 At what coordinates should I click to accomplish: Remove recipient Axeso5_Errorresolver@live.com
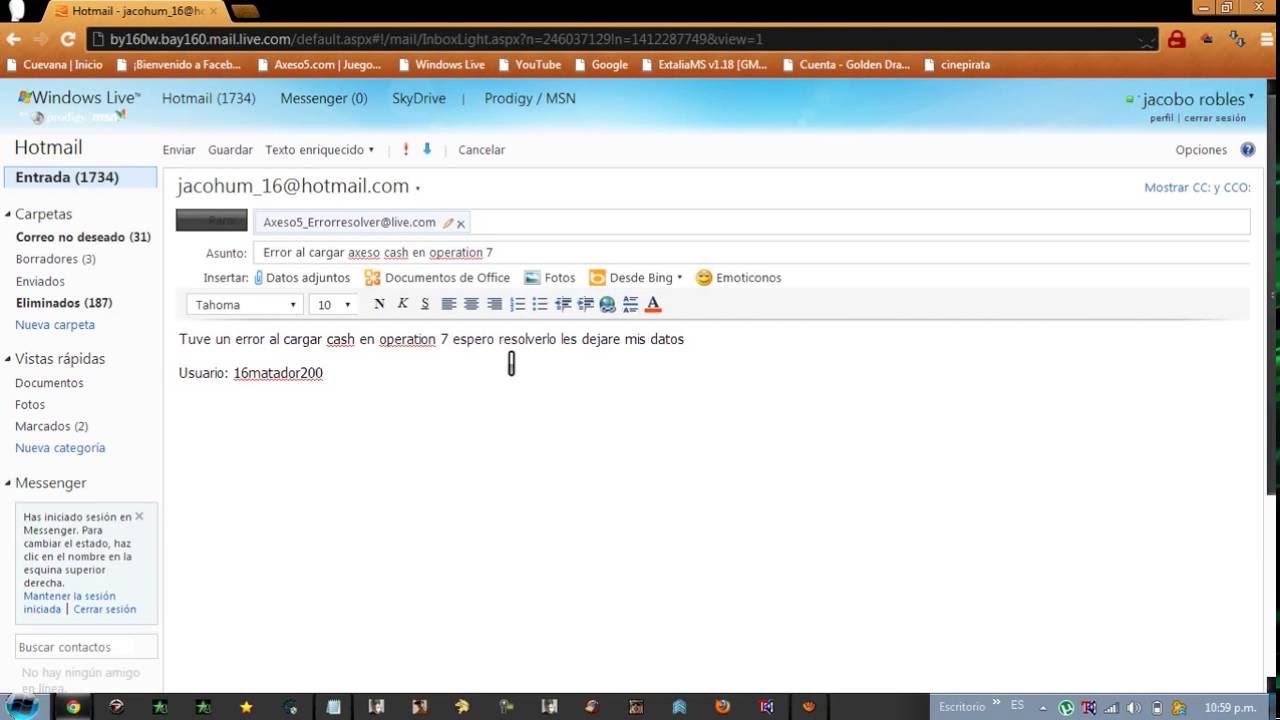coord(461,224)
